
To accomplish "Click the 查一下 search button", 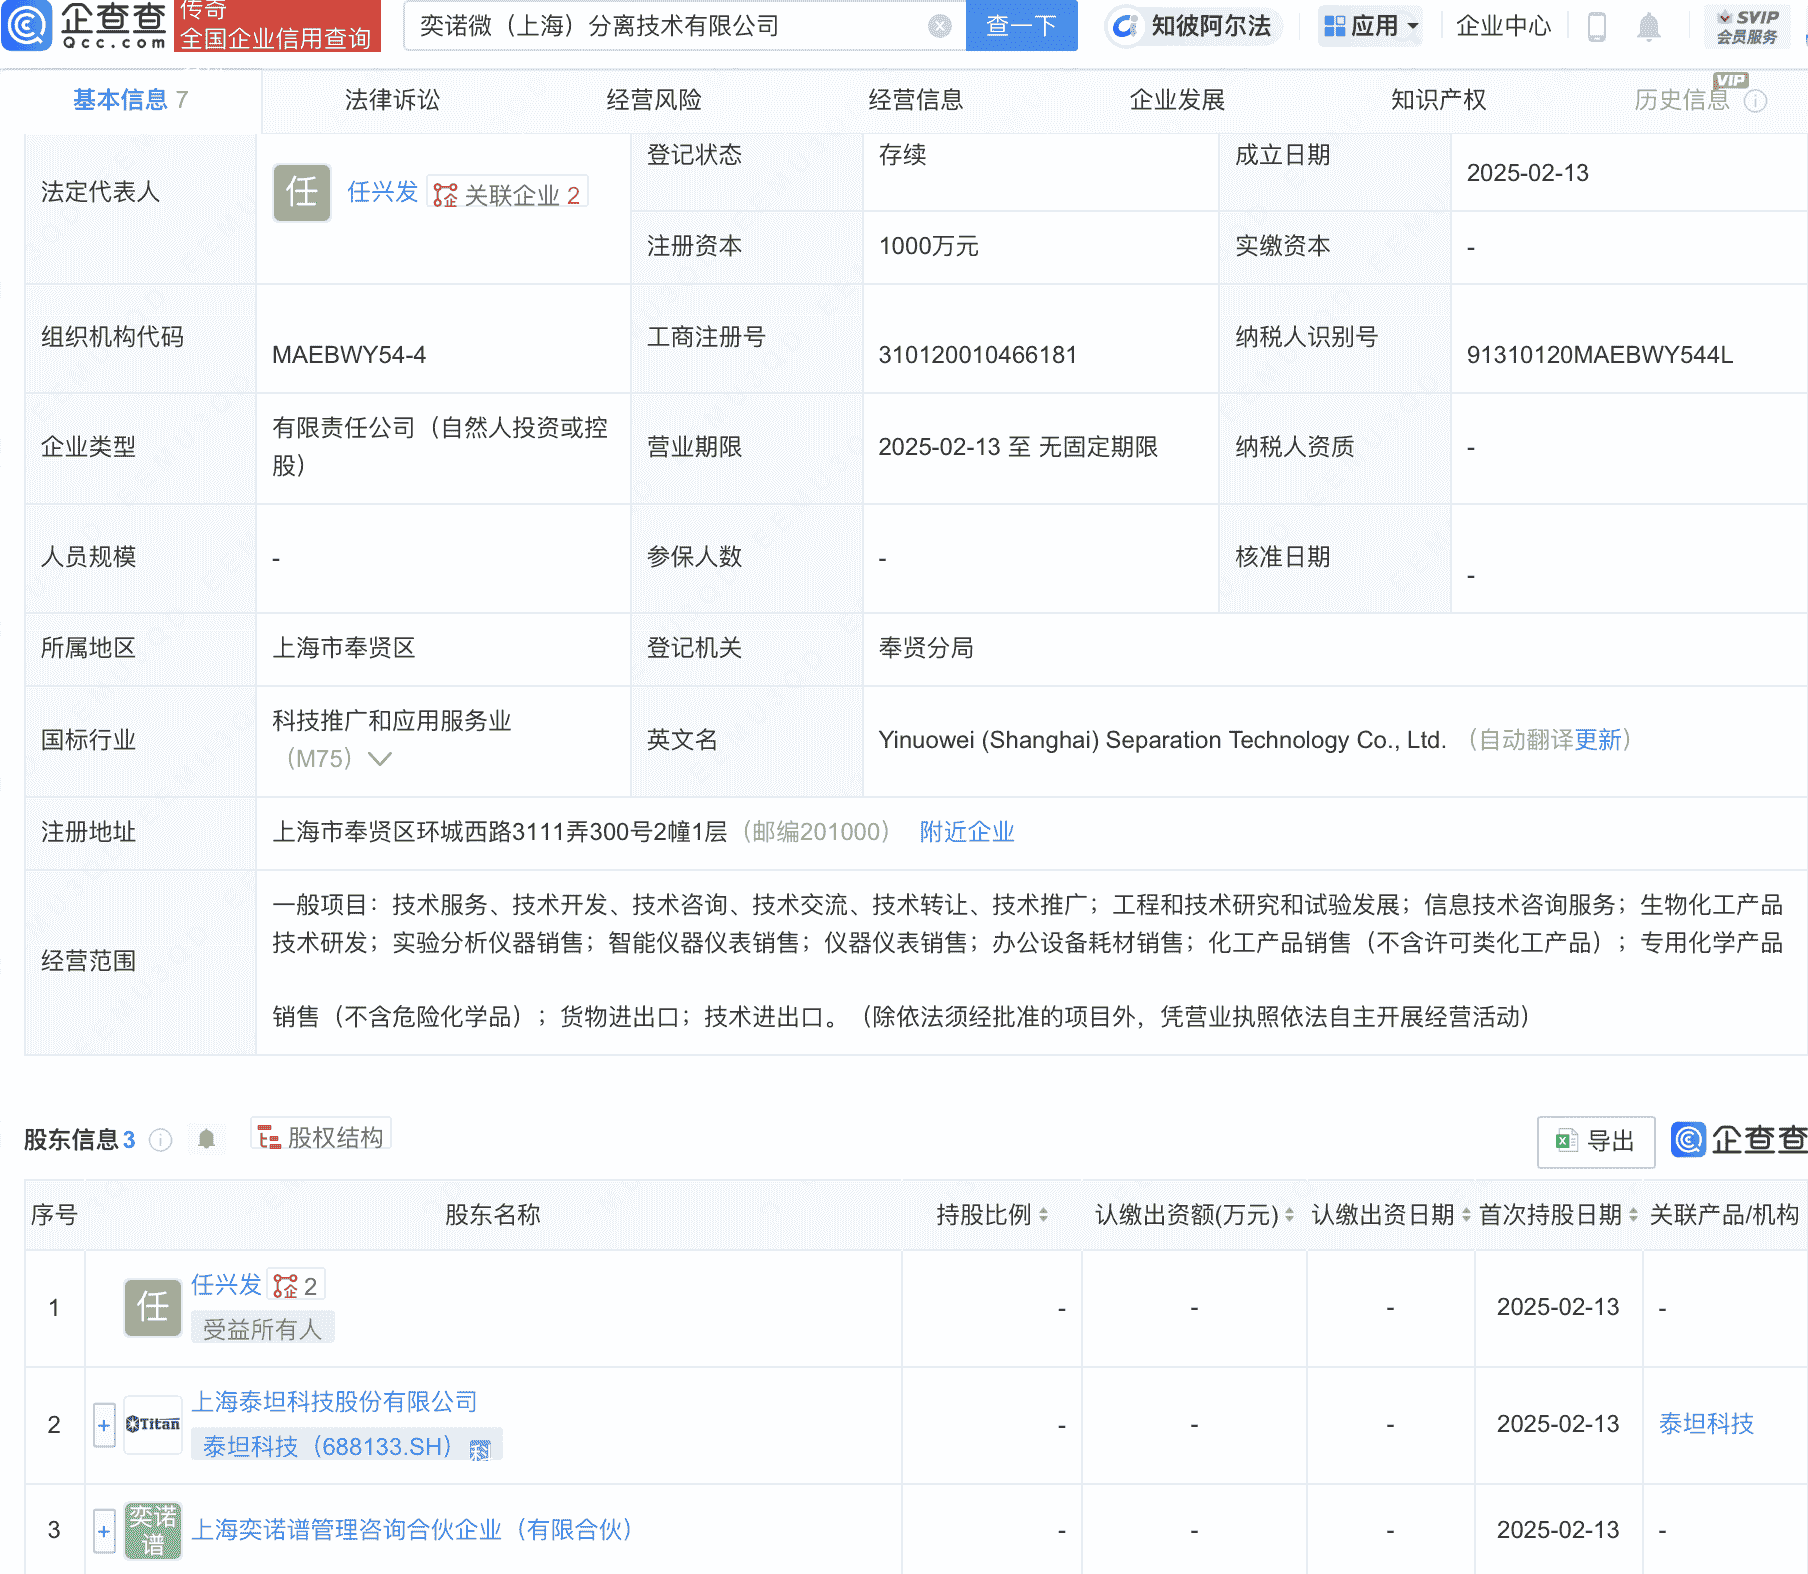I will pos(1021,27).
